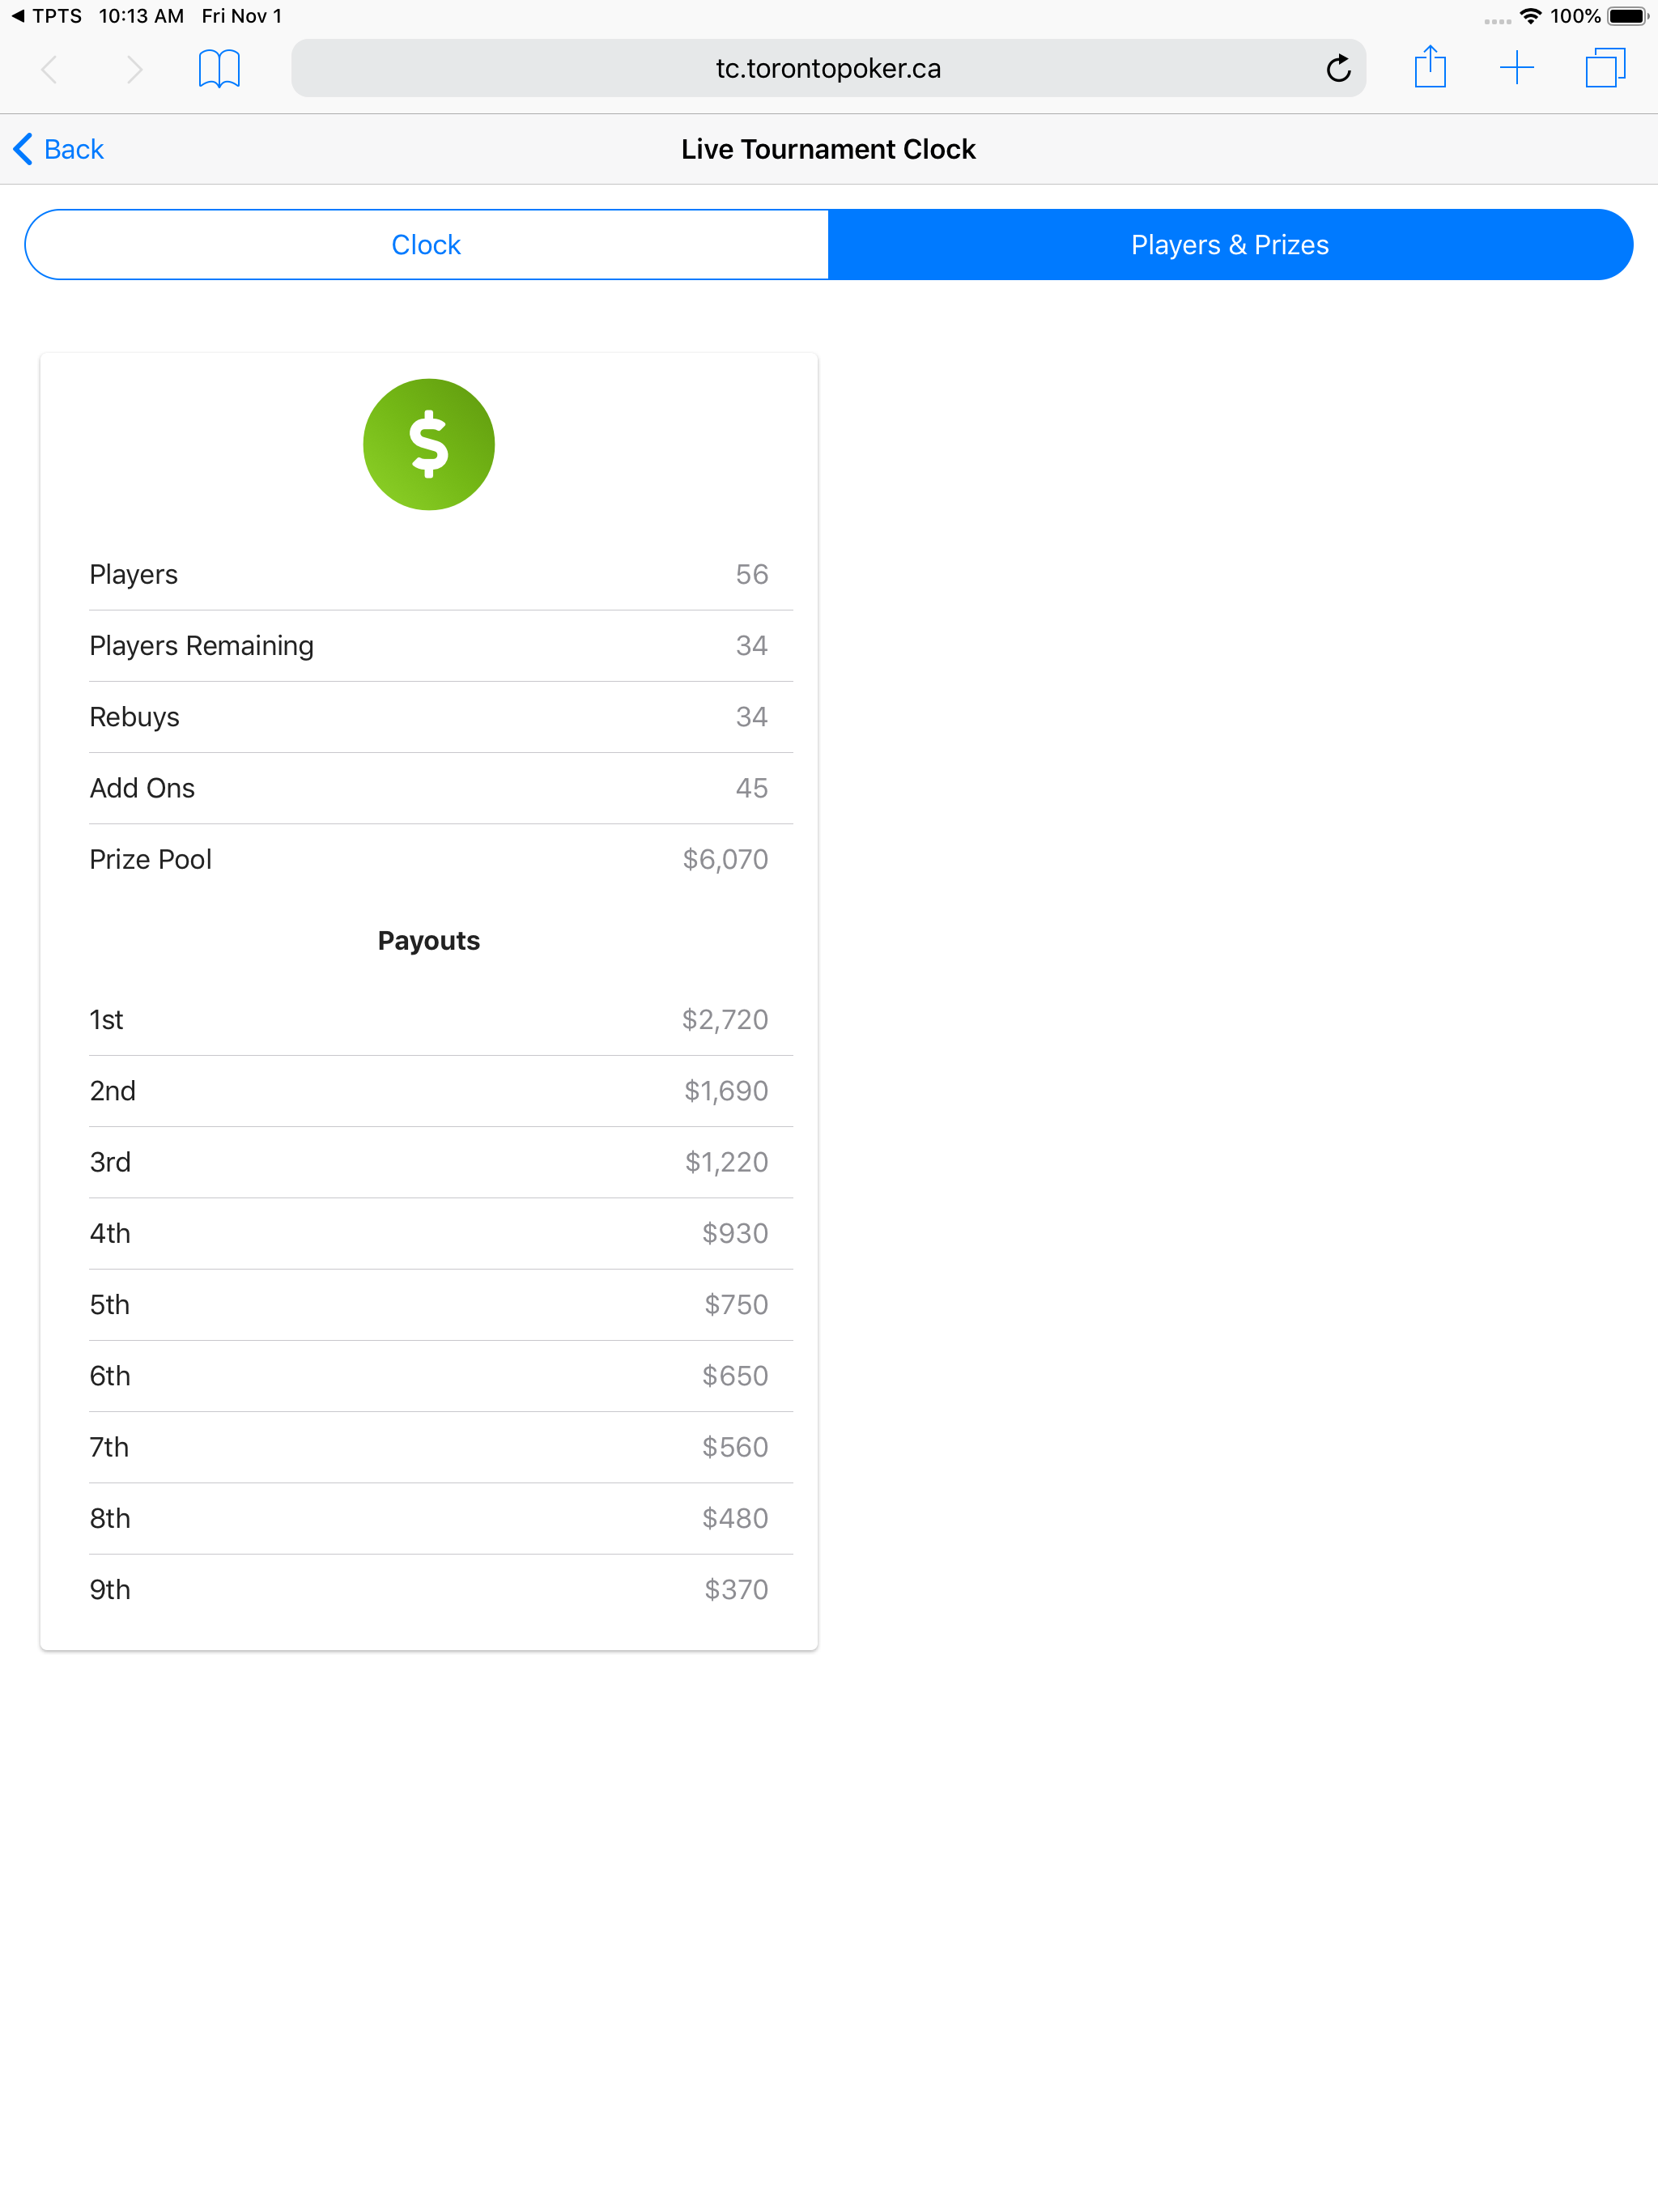
Task: Add a new tab with plus icon
Action: tap(1517, 68)
